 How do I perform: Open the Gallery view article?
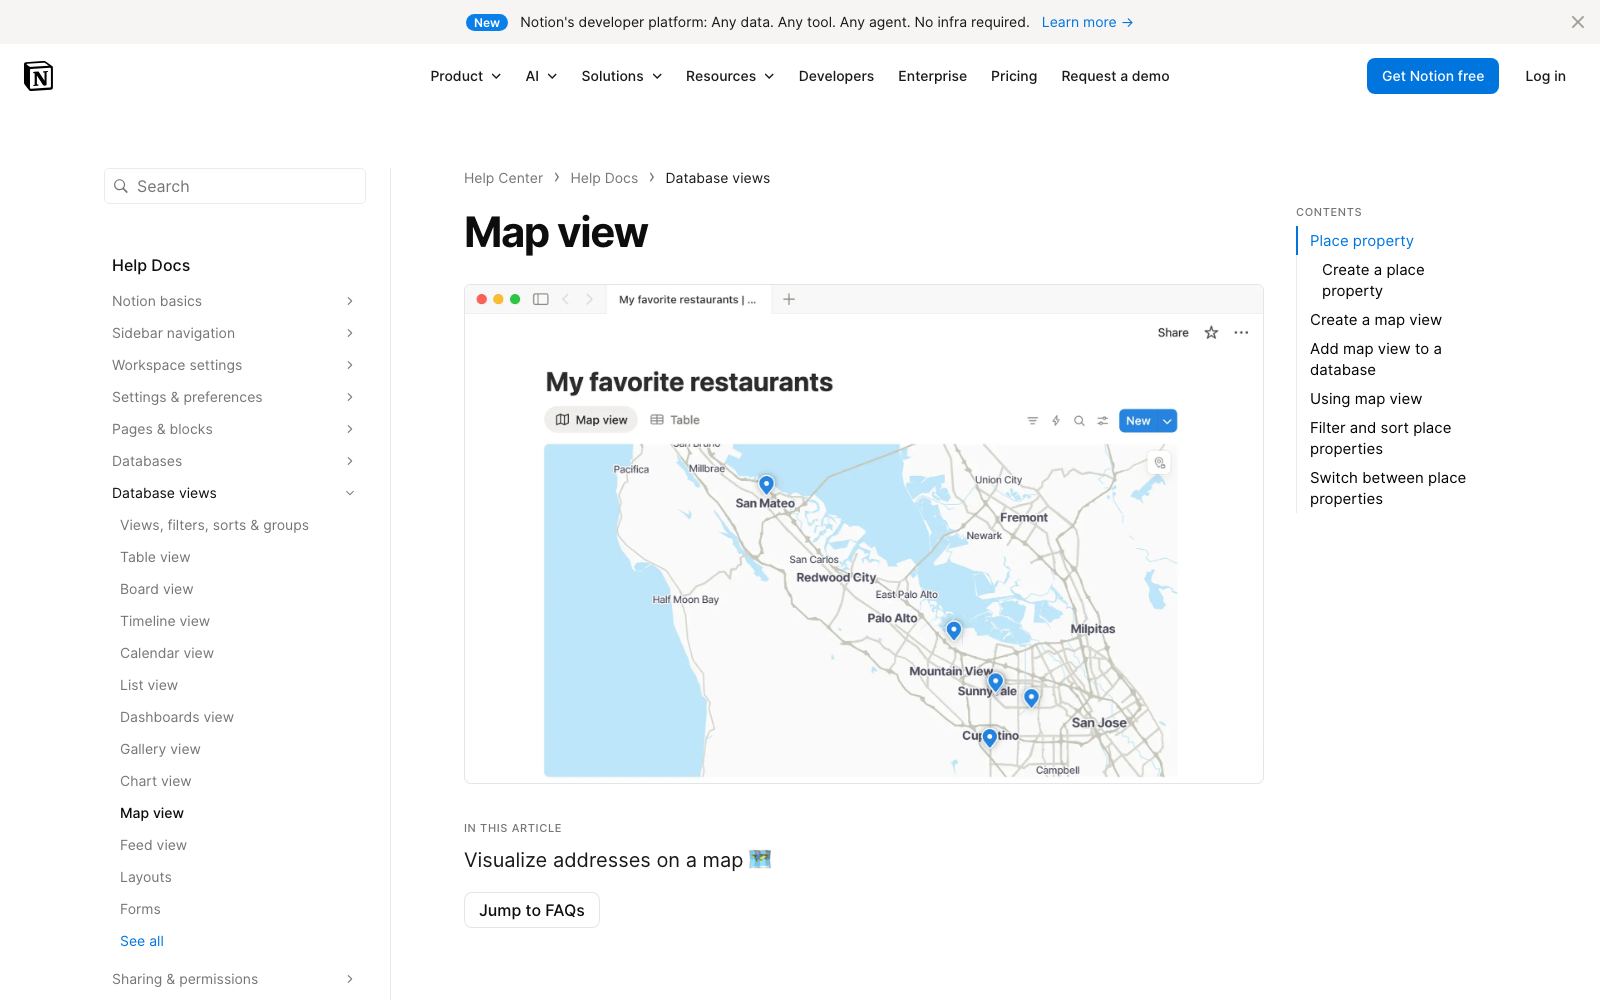160,749
